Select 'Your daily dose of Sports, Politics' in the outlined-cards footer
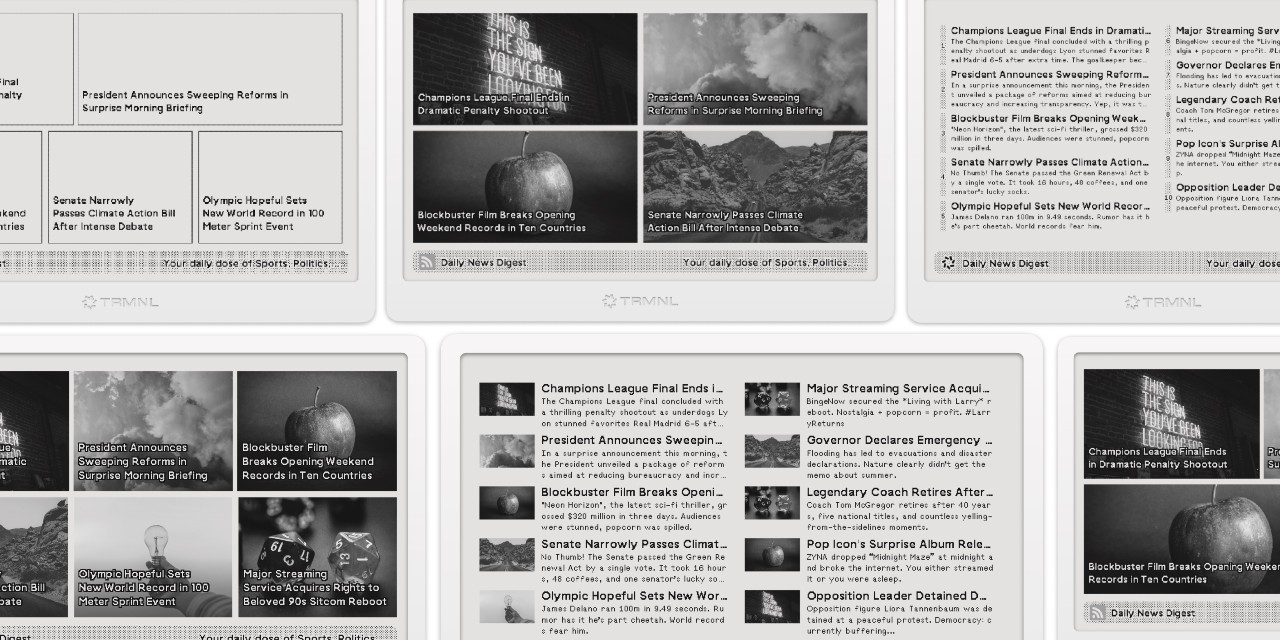This screenshot has width=1280, height=640. 246,264
